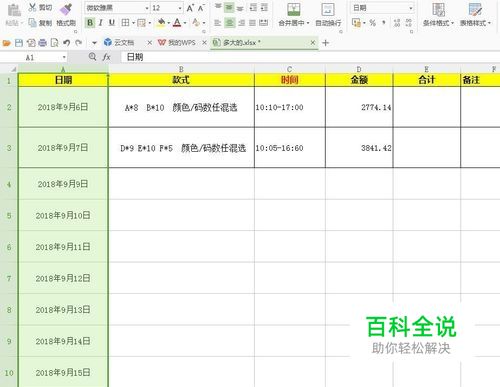Screen dimensions: 500x387
Task: Open the borders dropdown arrow
Action: click(x=133, y=23)
